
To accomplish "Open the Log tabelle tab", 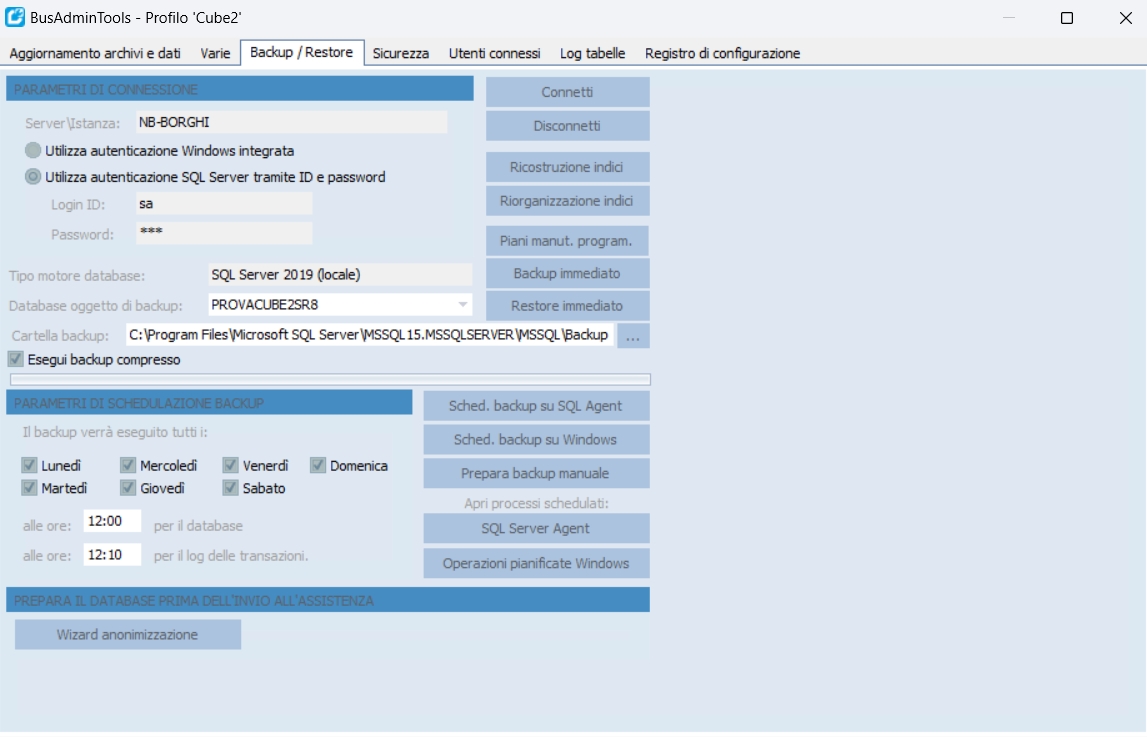I will coord(593,53).
